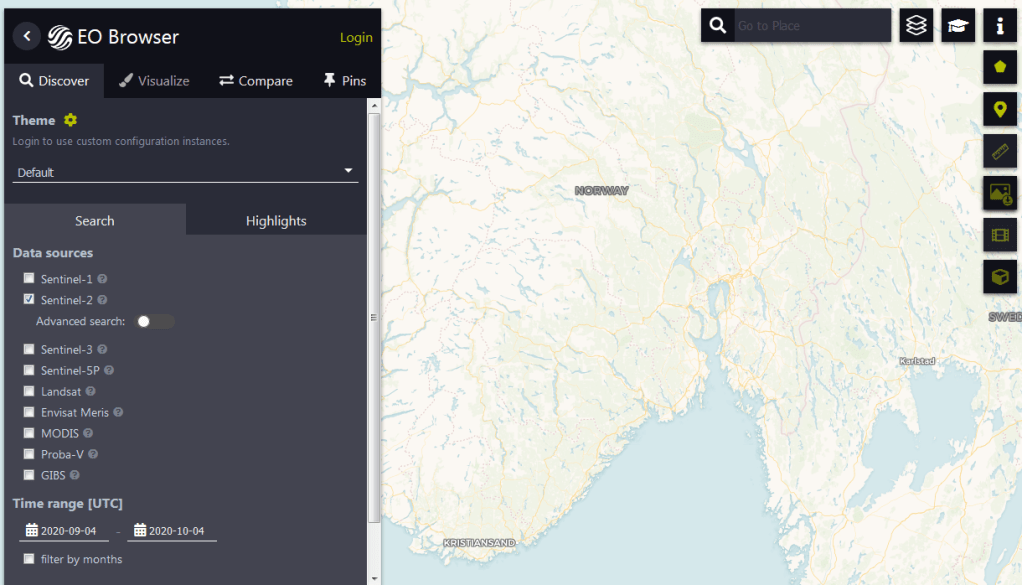Switch to the Visualize tab

[153, 81]
